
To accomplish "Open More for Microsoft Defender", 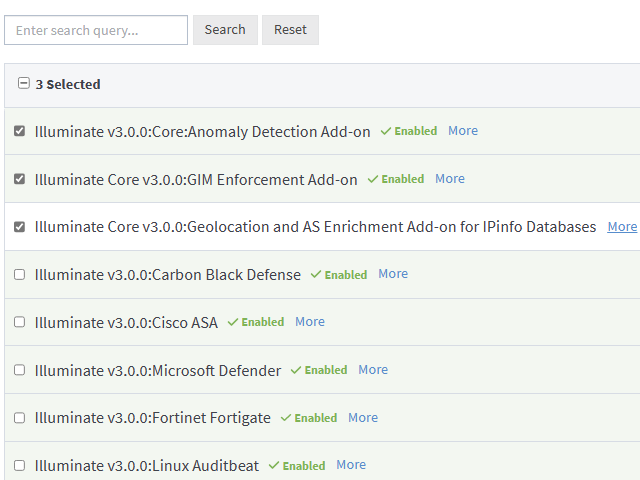I will pyautogui.click(x=373, y=370).
